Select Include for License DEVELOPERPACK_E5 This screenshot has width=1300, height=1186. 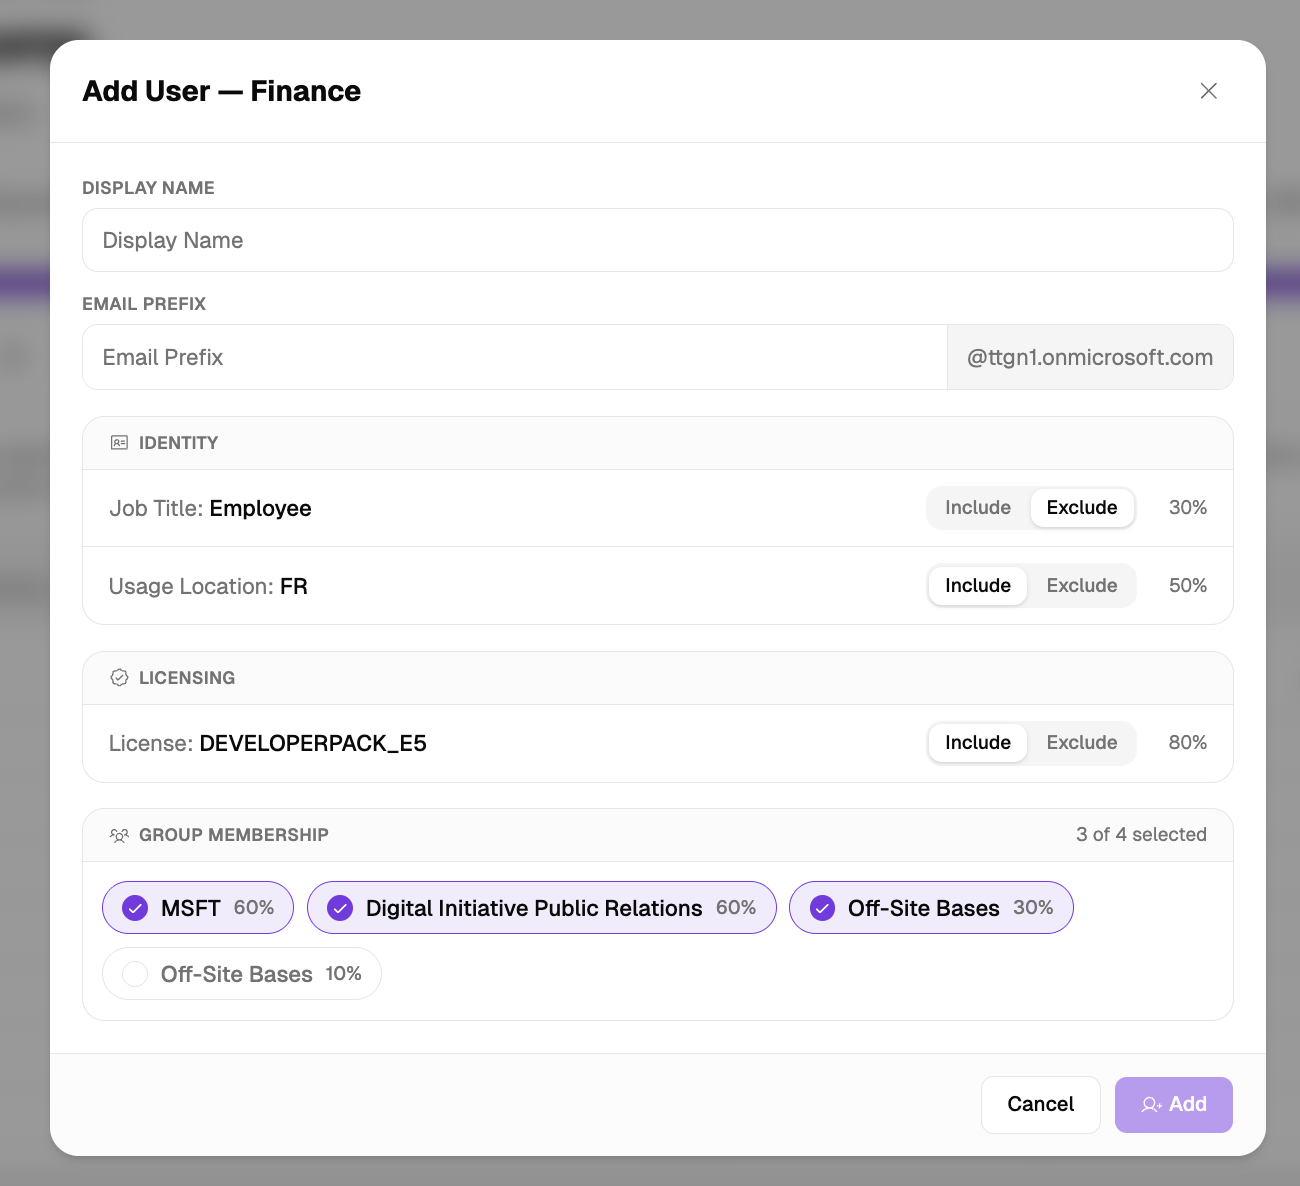pyautogui.click(x=978, y=743)
